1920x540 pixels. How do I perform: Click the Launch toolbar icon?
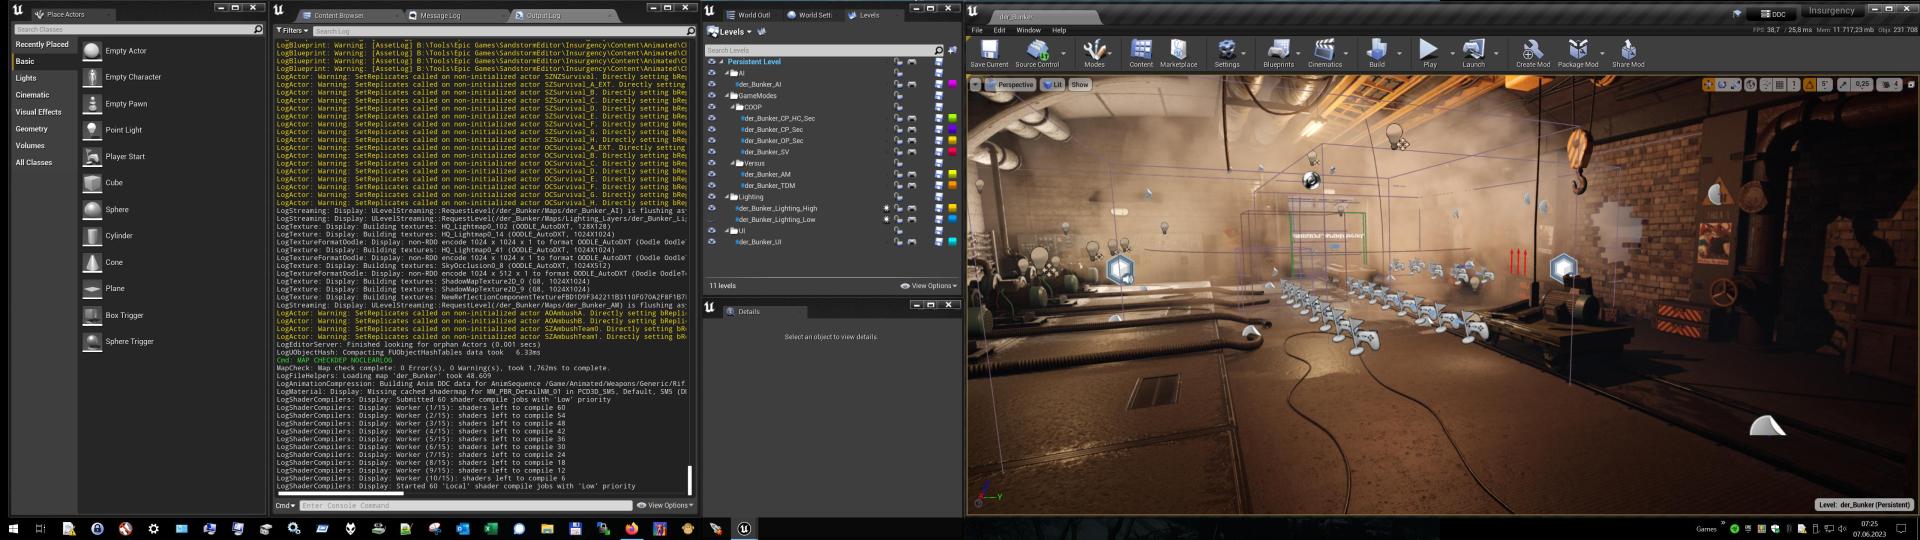click(x=1473, y=53)
